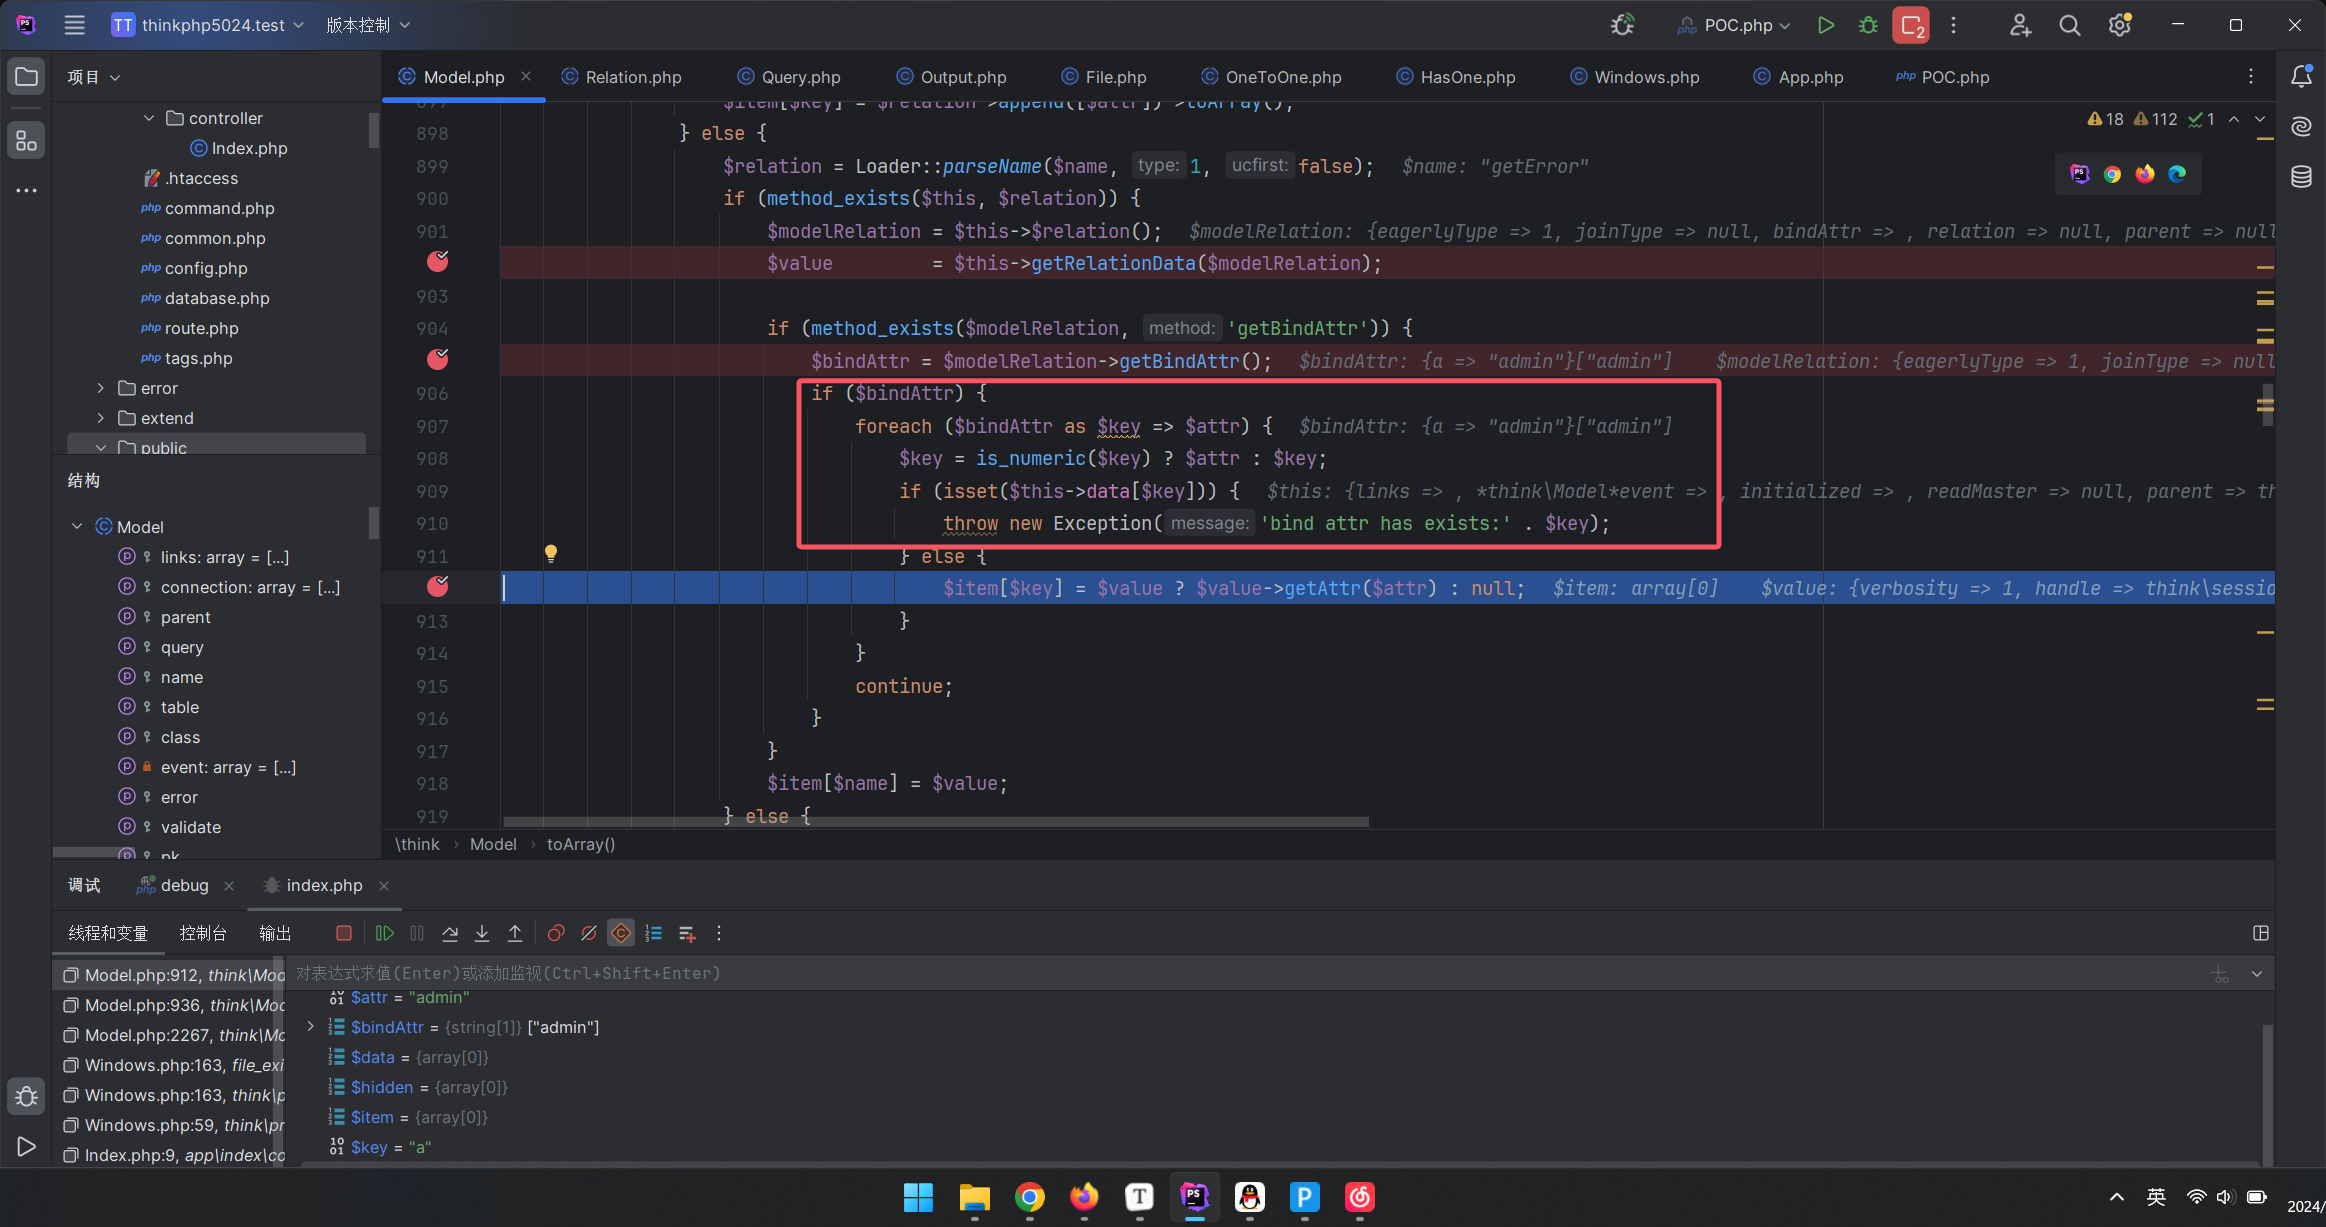Open Database tool window icon
Screen dimensions: 2326x1227
pyautogui.click(x=2301, y=177)
